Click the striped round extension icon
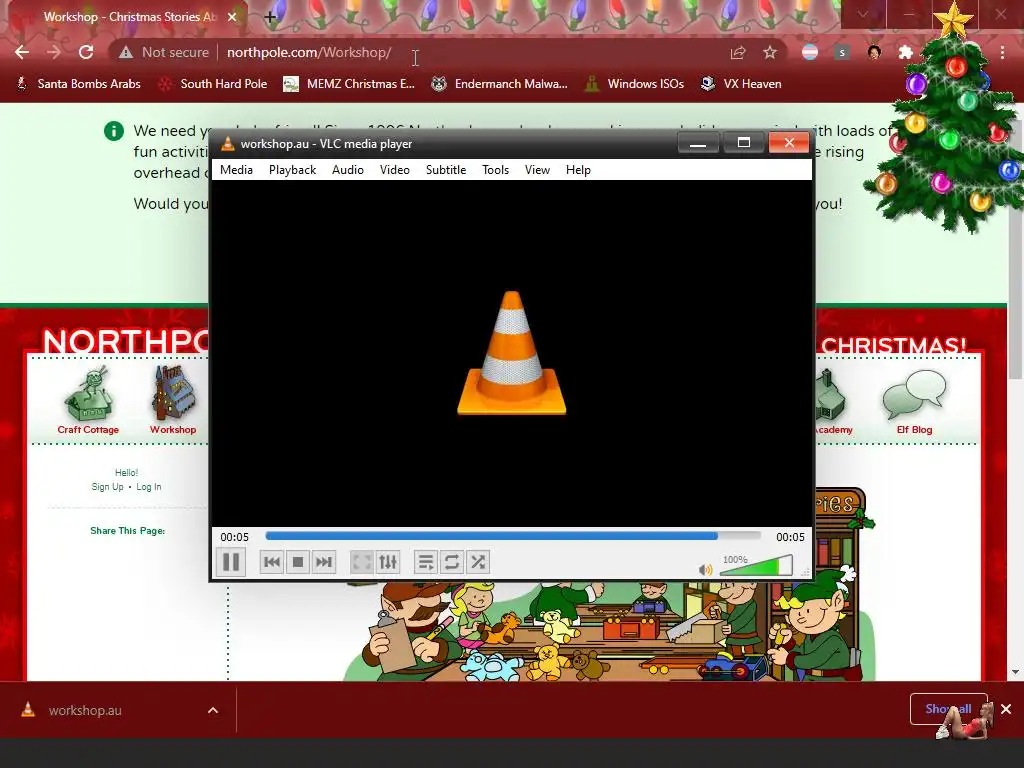 click(810, 52)
